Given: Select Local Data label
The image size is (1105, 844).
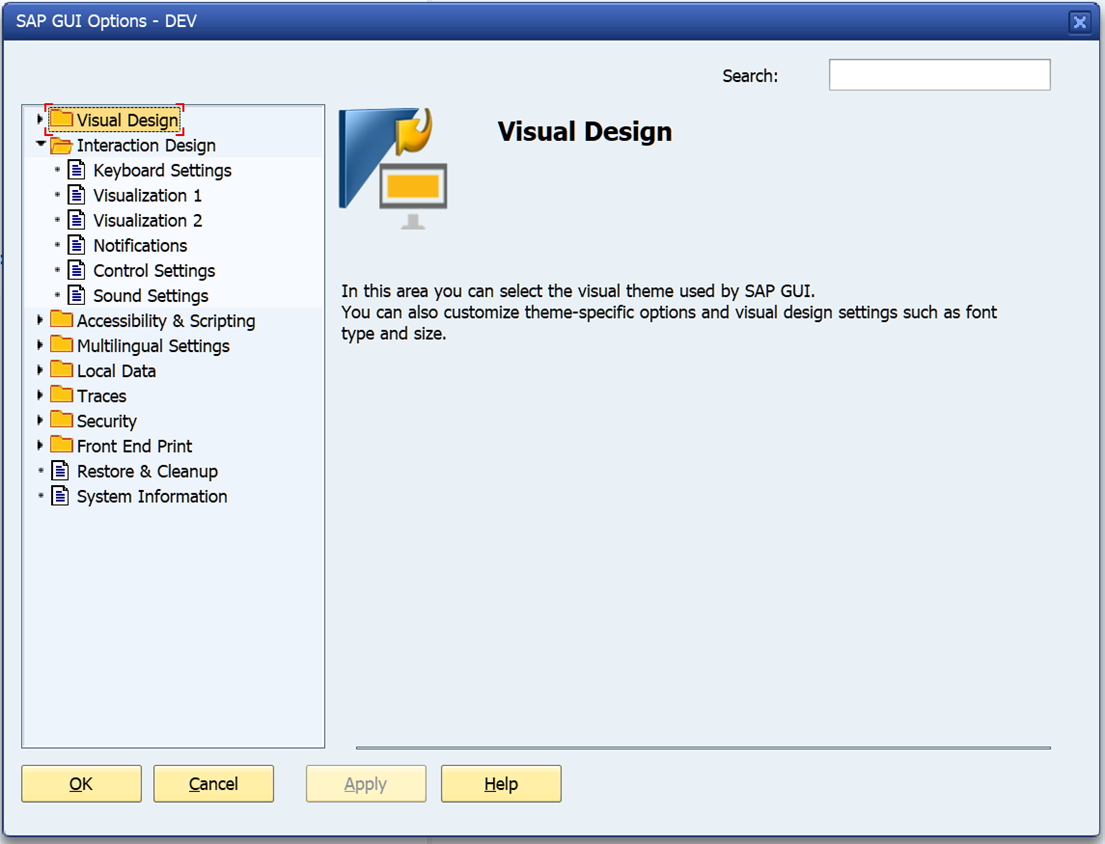Looking at the screenshot, I should (116, 371).
